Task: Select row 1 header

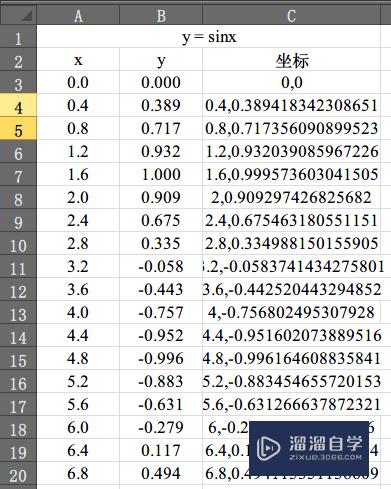Action: tap(19, 36)
